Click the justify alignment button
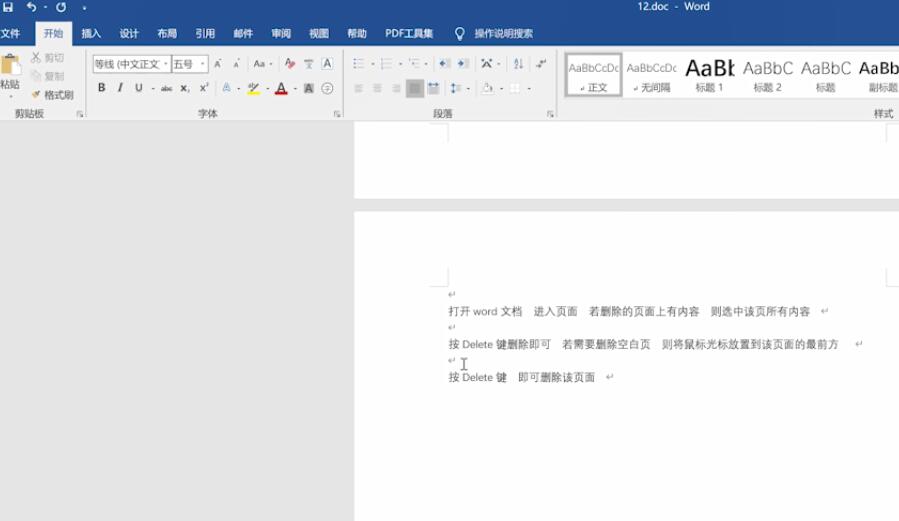 415,88
